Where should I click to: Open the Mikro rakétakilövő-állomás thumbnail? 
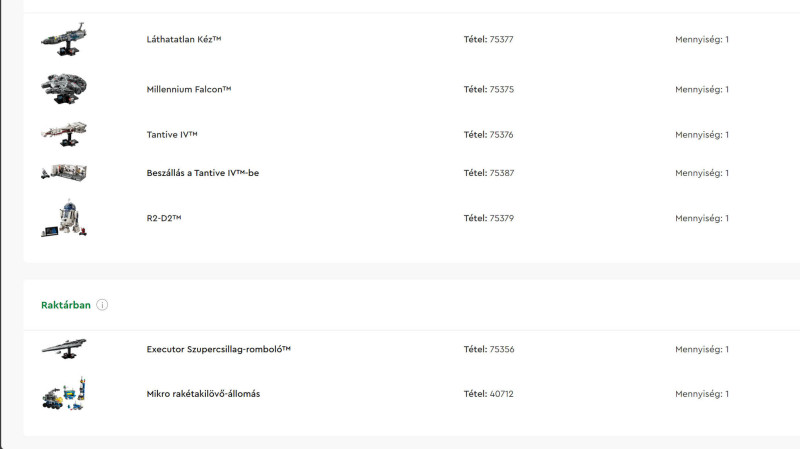(x=64, y=393)
